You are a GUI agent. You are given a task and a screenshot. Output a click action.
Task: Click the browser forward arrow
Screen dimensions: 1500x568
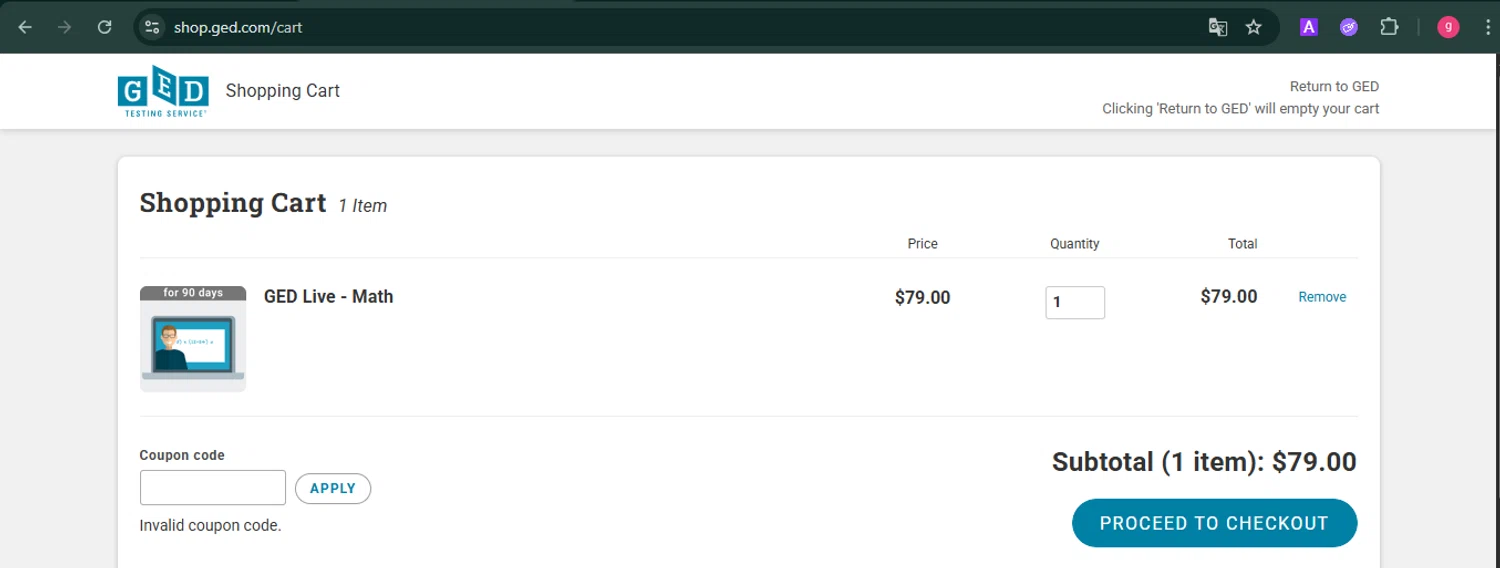click(x=64, y=27)
